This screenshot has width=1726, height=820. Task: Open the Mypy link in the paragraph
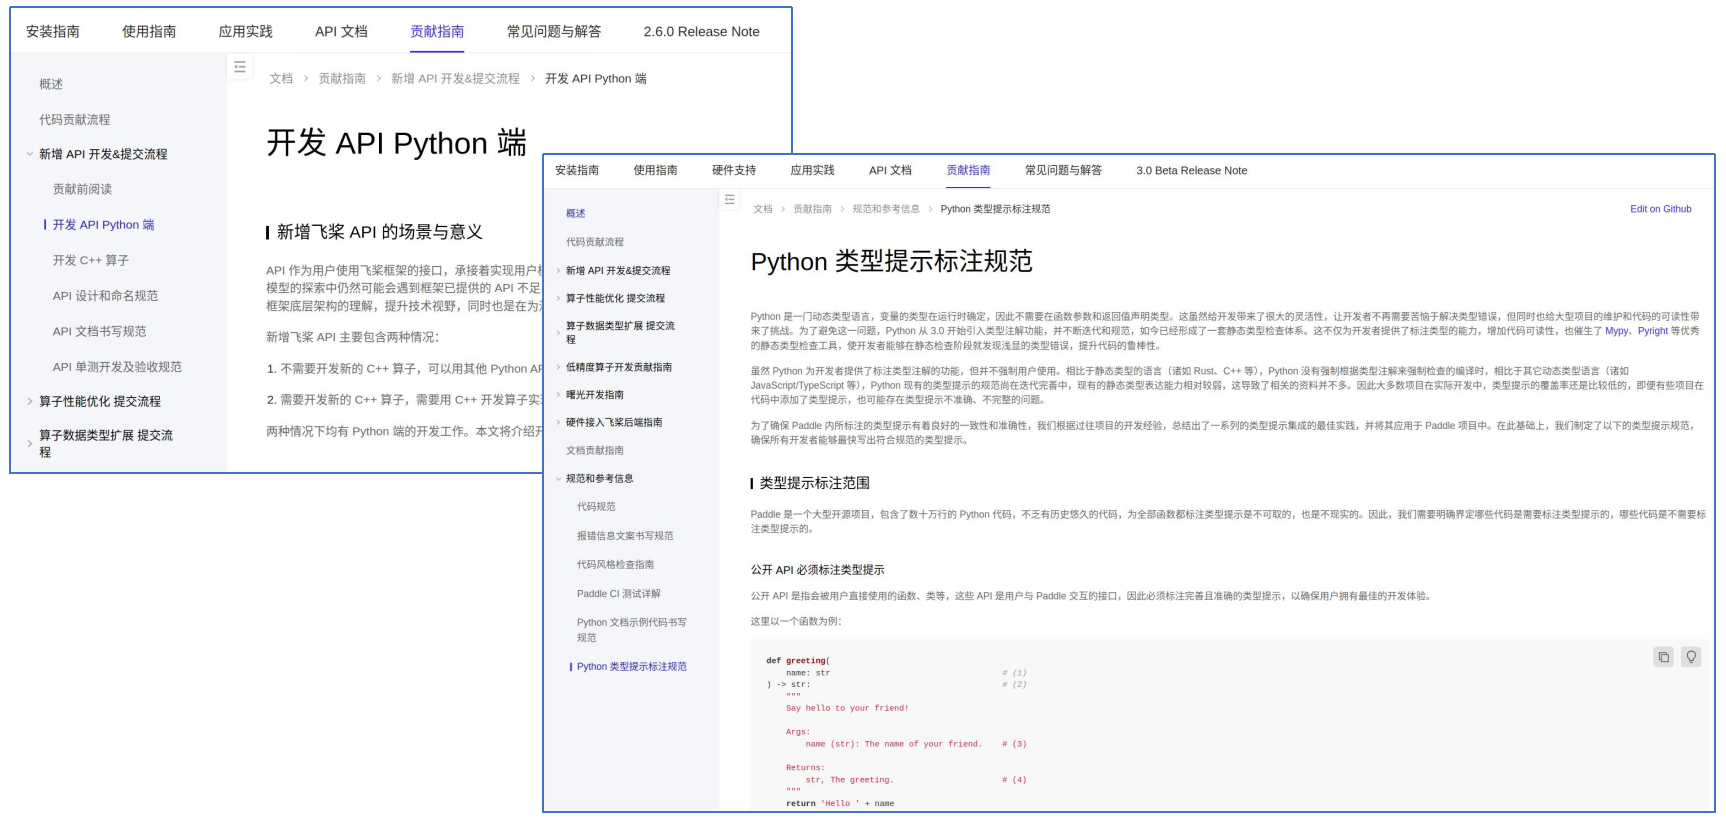1616,331
